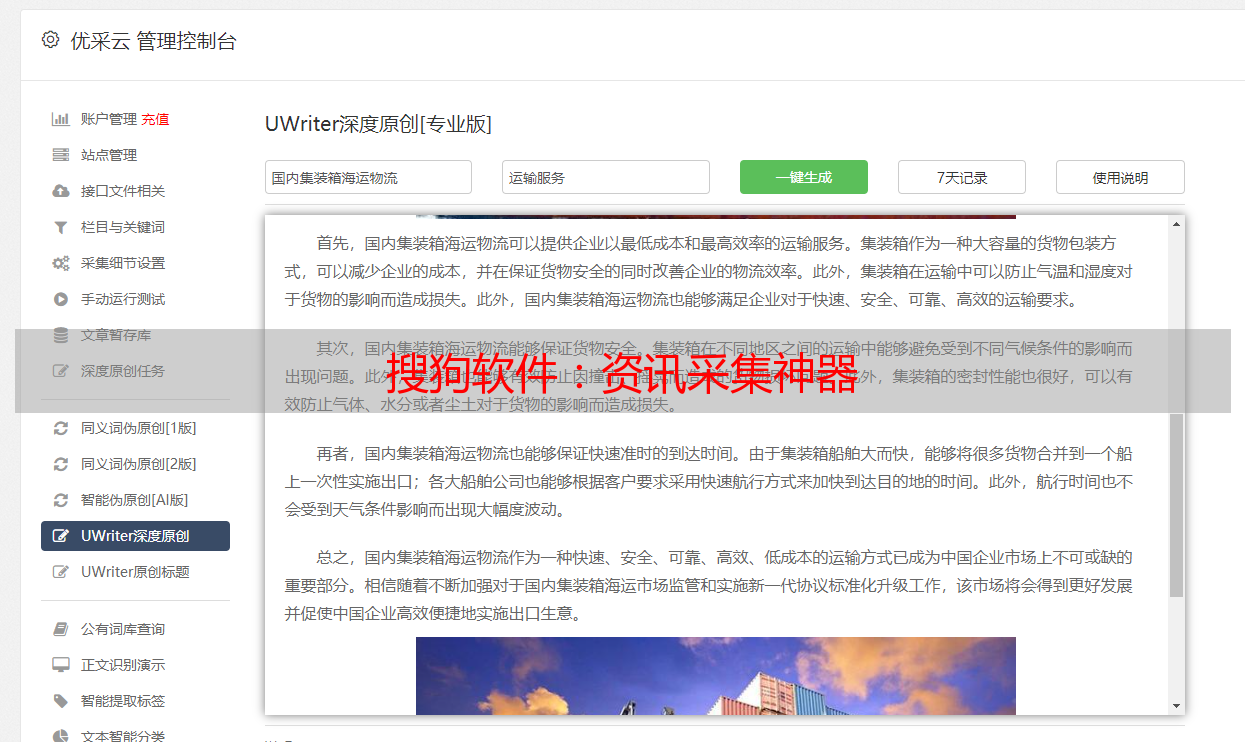The height and width of the screenshot is (742, 1245).
Task: Click the tag icon next to 智能提取标签
Action: 61,701
